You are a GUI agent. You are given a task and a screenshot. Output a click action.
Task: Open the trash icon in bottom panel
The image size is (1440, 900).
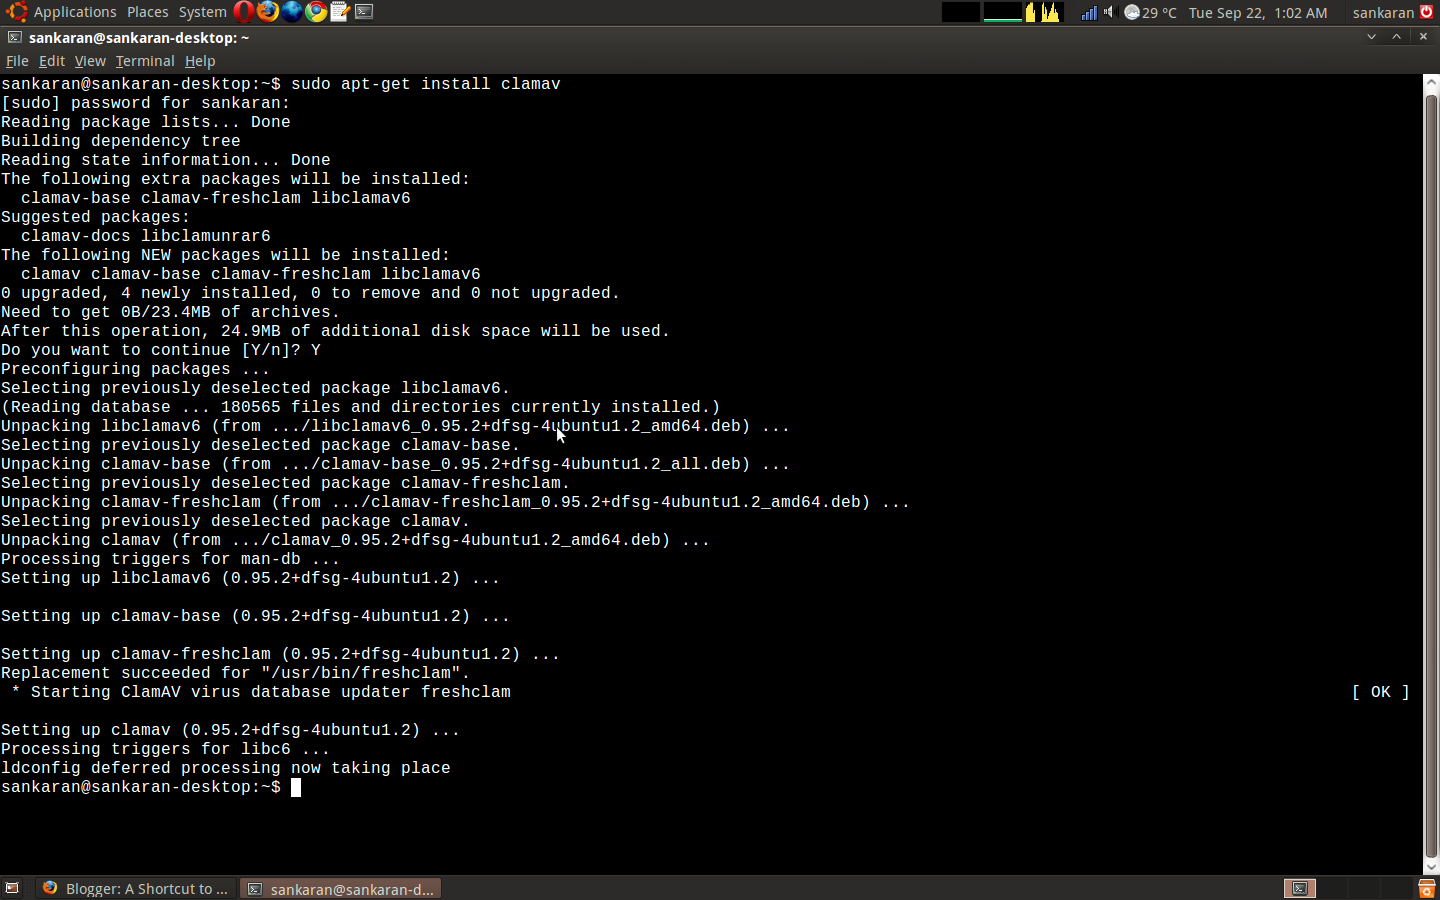point(1427,888)
